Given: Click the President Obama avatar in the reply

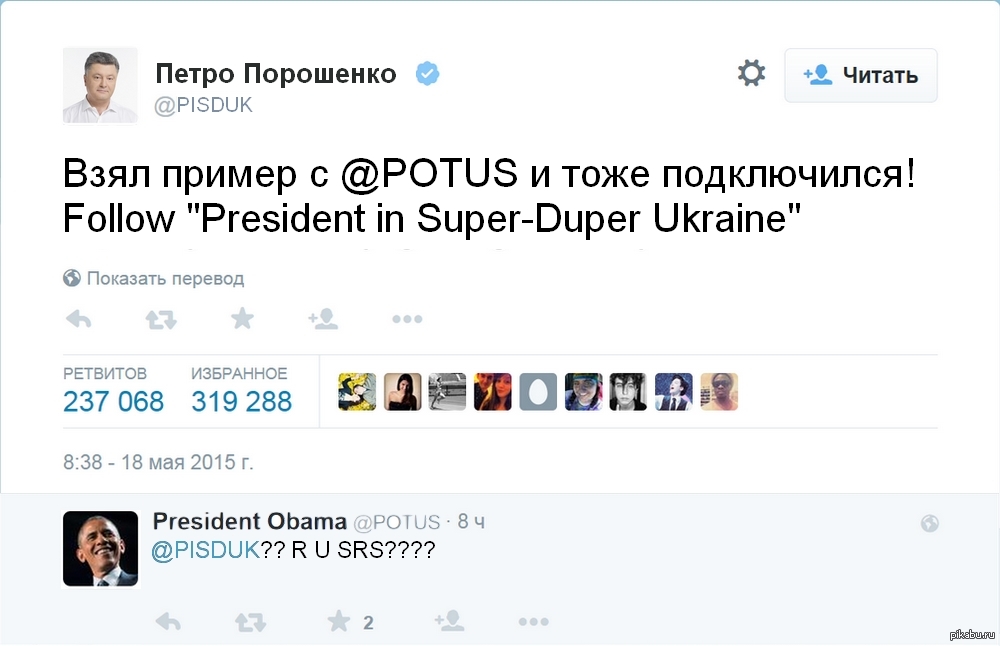Looking at the screenshot, I should tap(100, 548).
